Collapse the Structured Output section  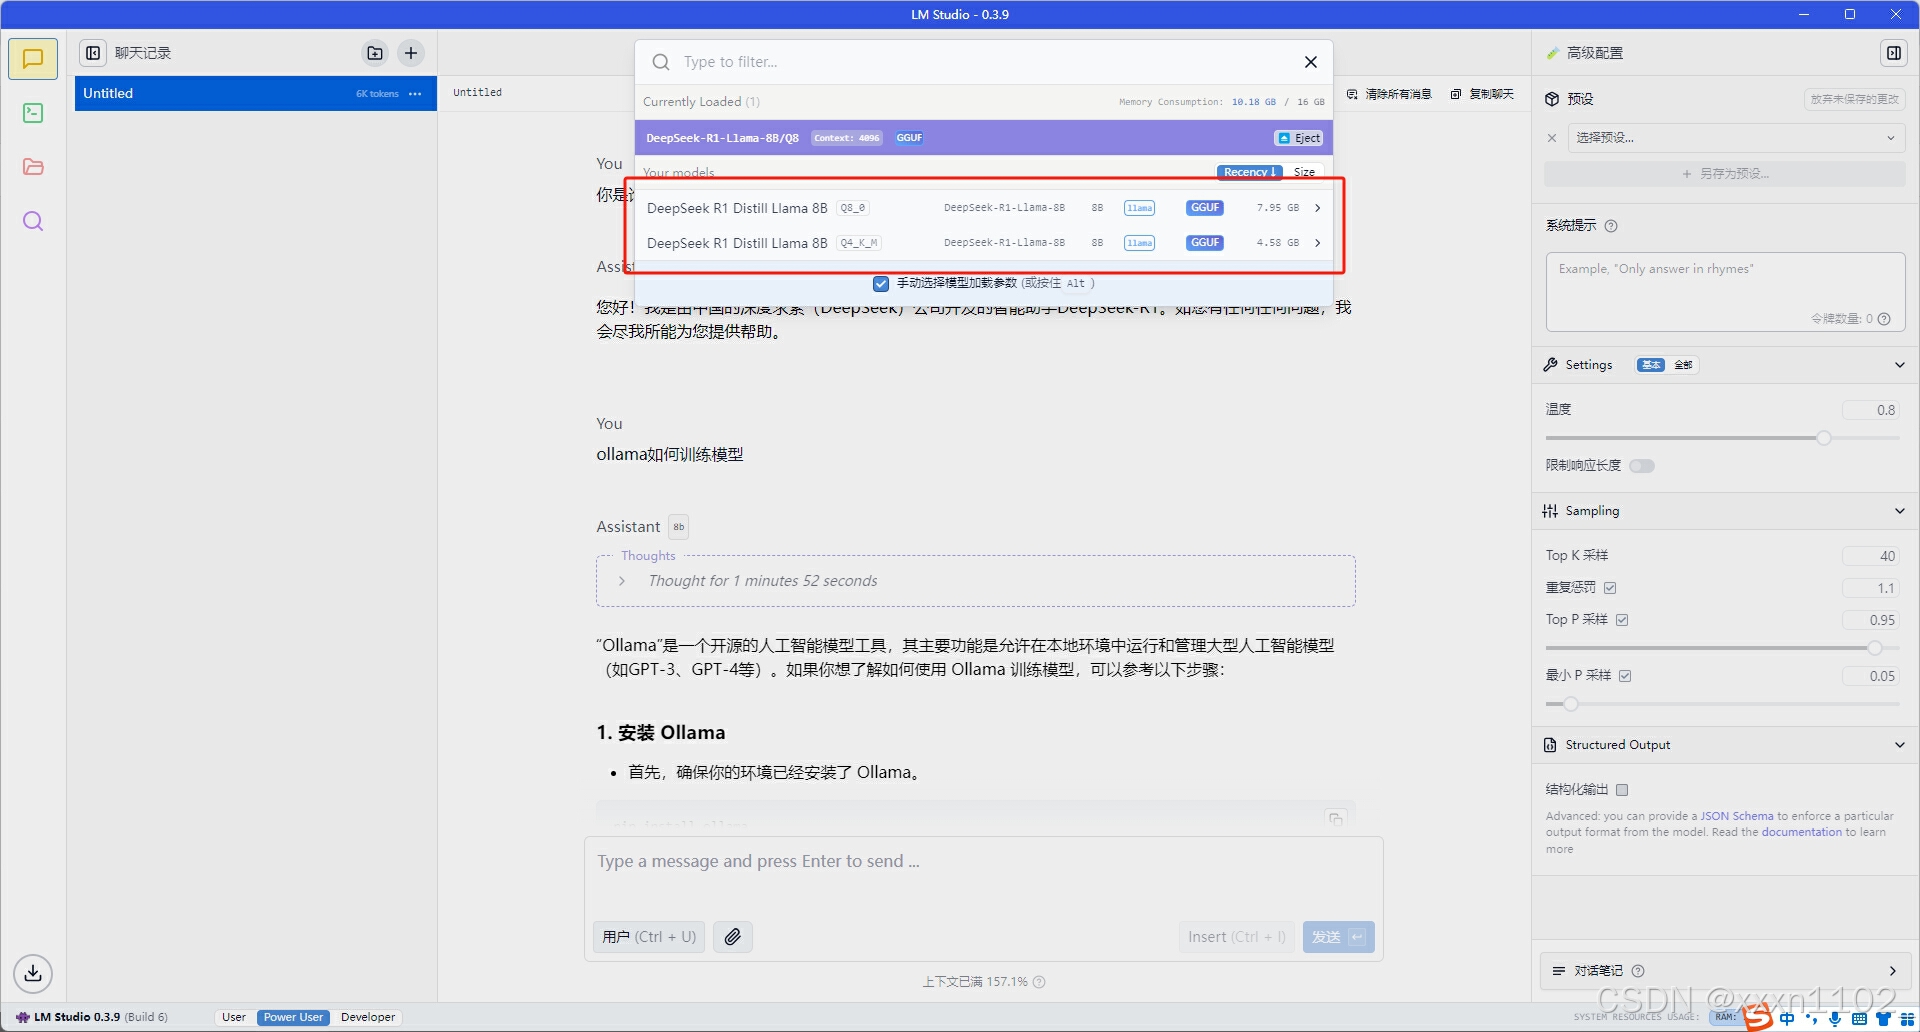click(x=1899, y=745)
